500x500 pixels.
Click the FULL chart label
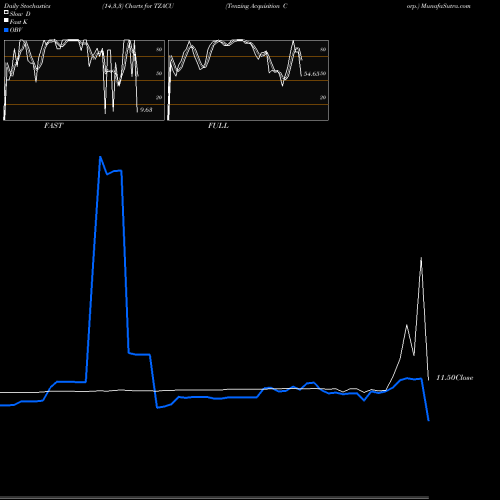click(218, 125)
